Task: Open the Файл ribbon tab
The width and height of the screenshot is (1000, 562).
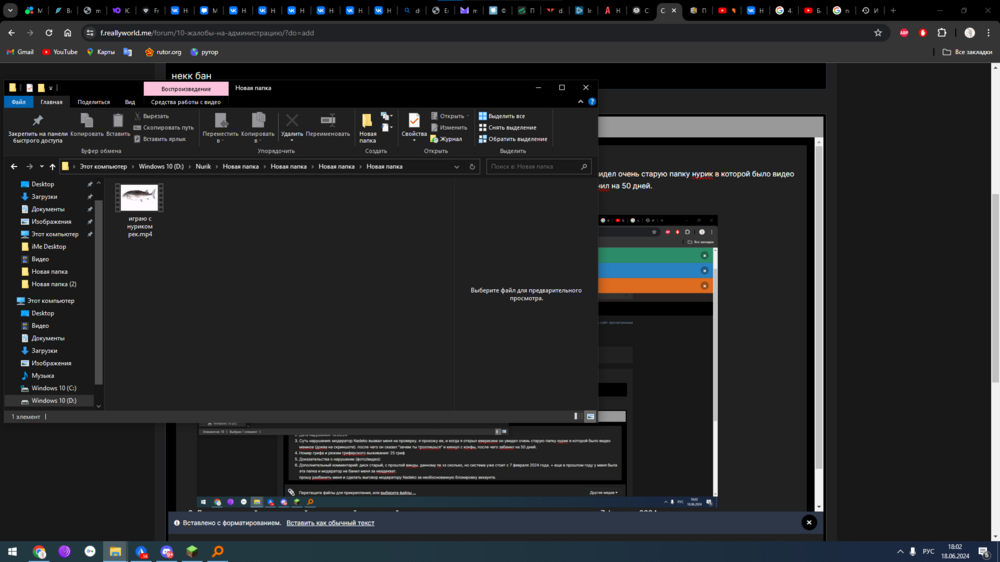Action: click(x=18, y=102)
